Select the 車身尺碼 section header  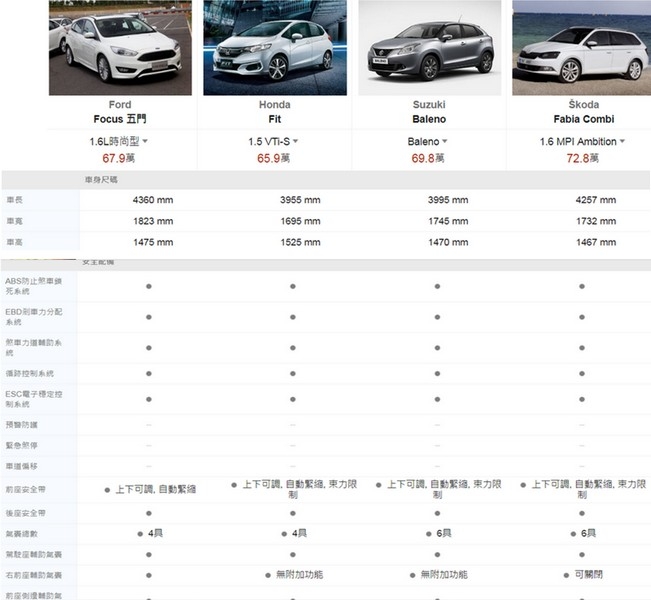pyautogui.click(x=101, y=180)
